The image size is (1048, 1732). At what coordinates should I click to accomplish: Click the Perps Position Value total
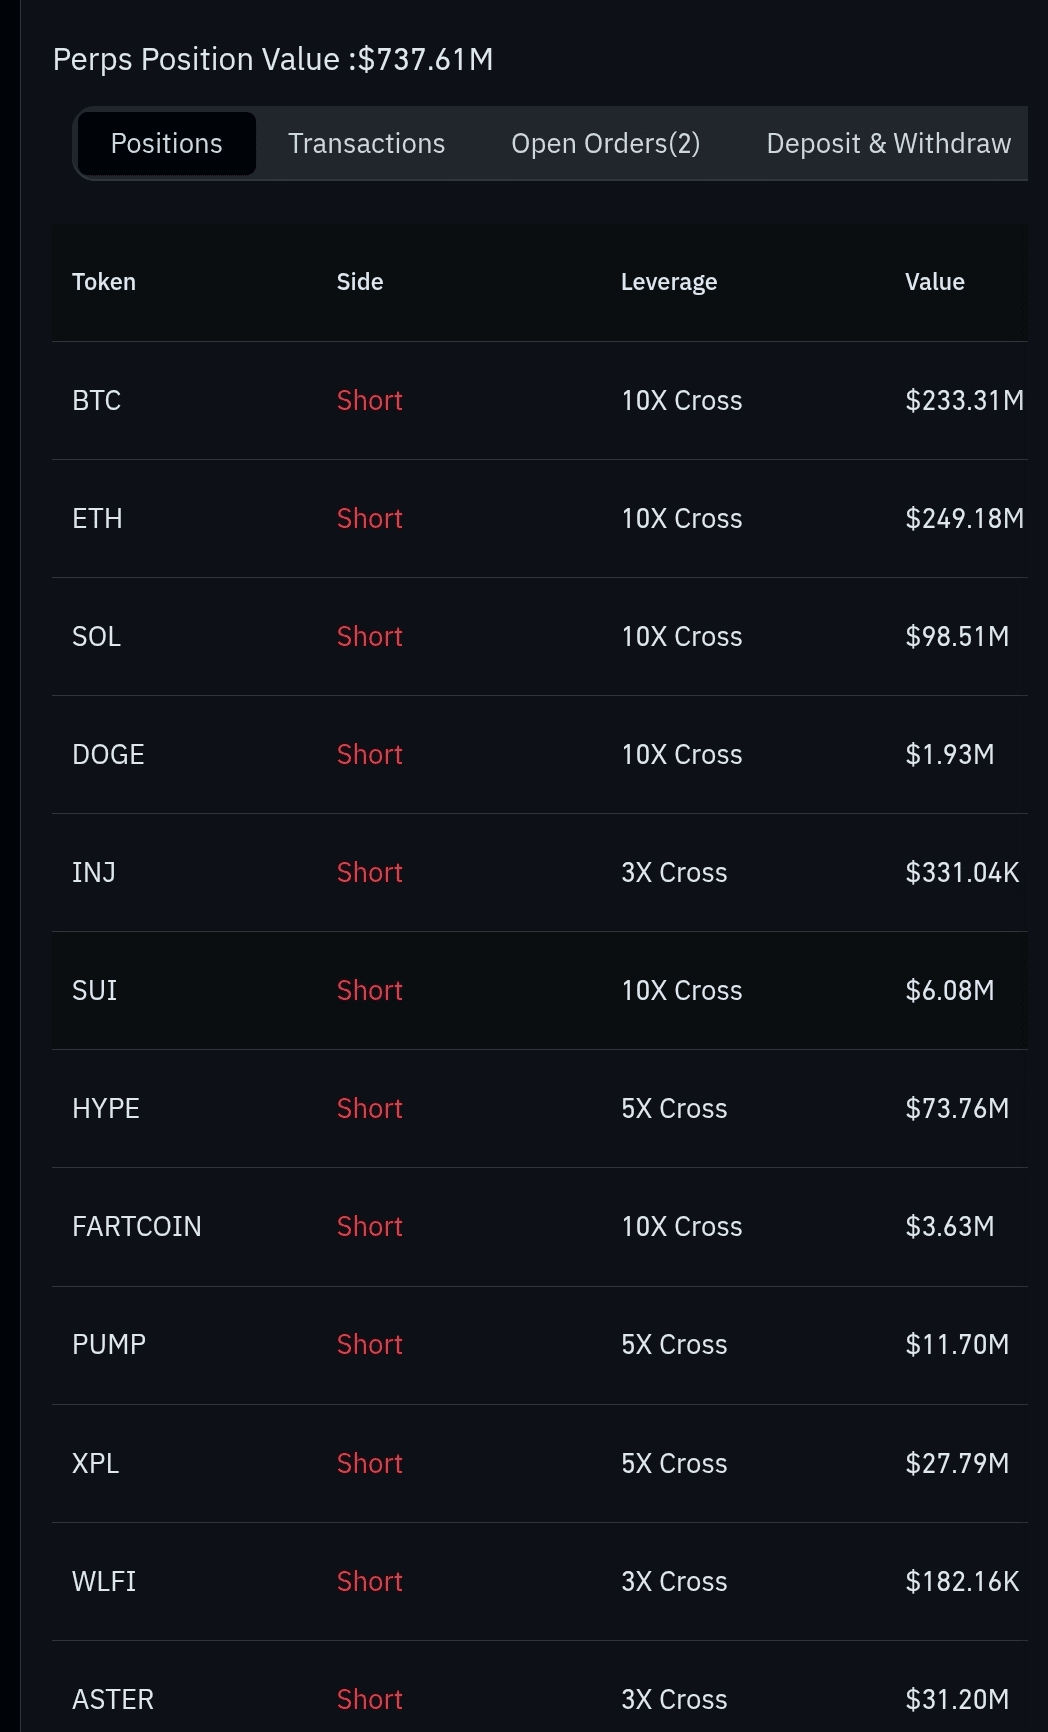[273, 60]
